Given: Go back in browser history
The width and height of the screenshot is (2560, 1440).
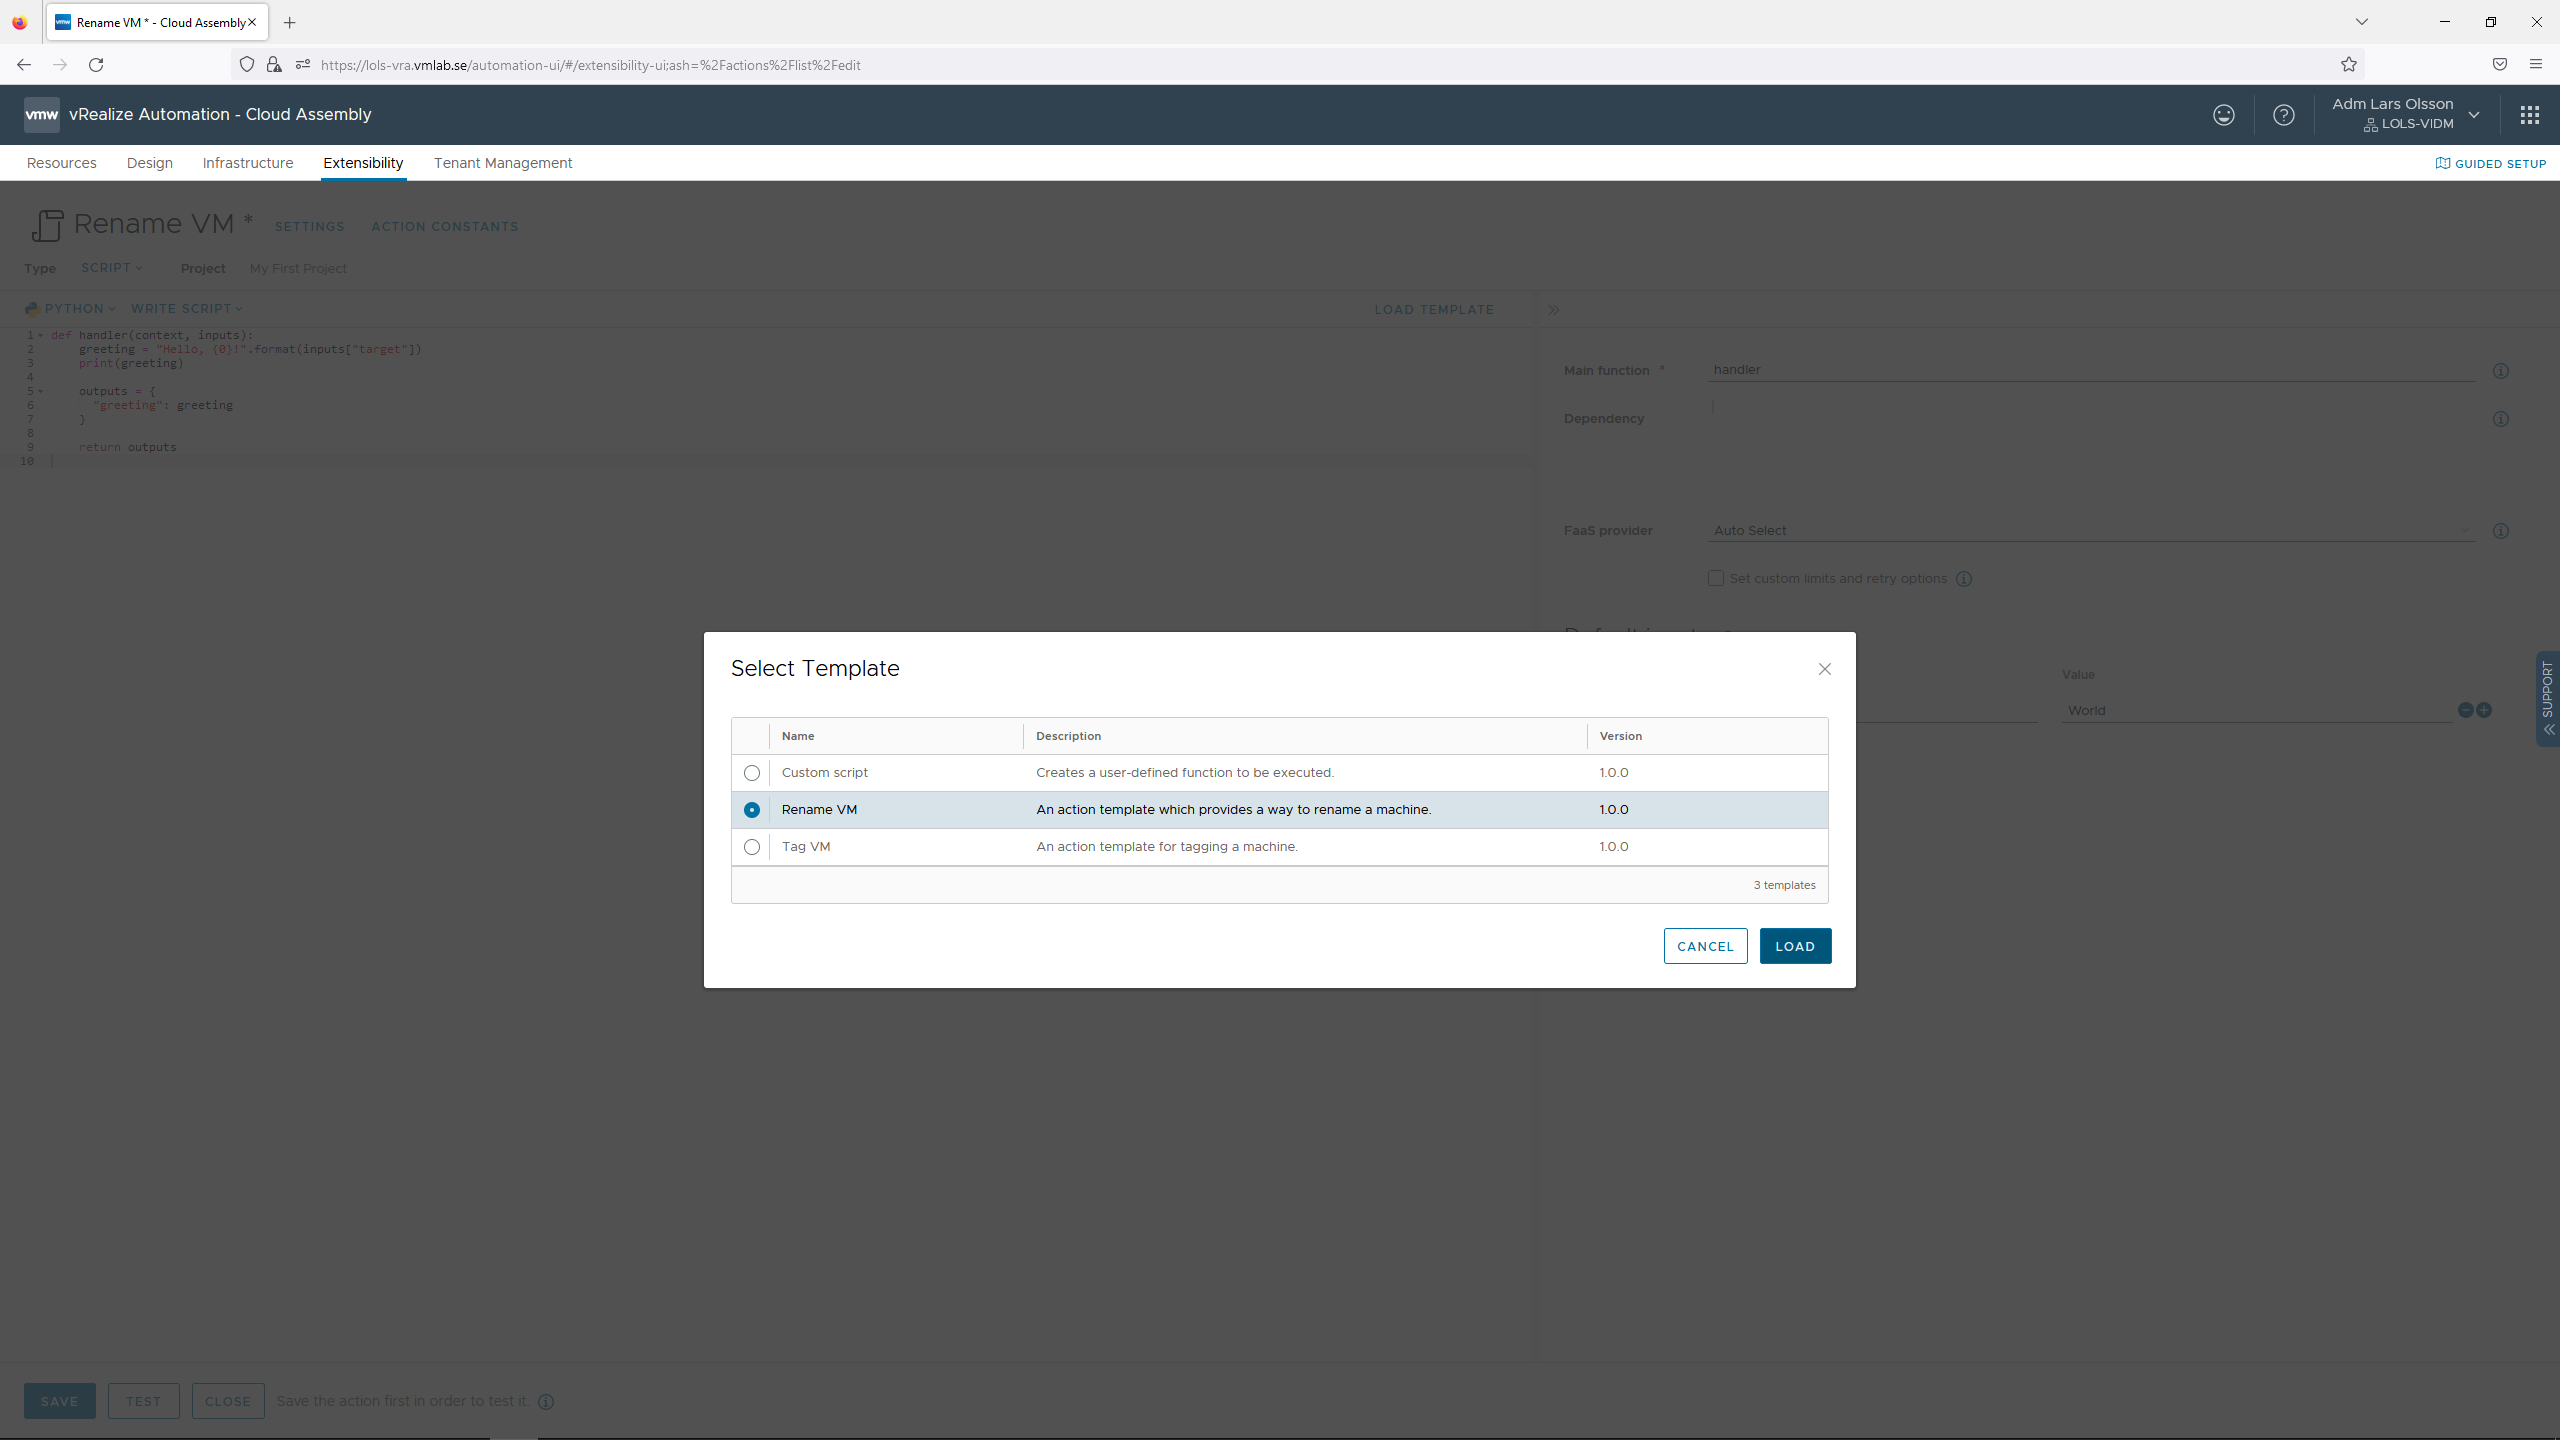Looking at the screenshot, I should coord(24,65).
